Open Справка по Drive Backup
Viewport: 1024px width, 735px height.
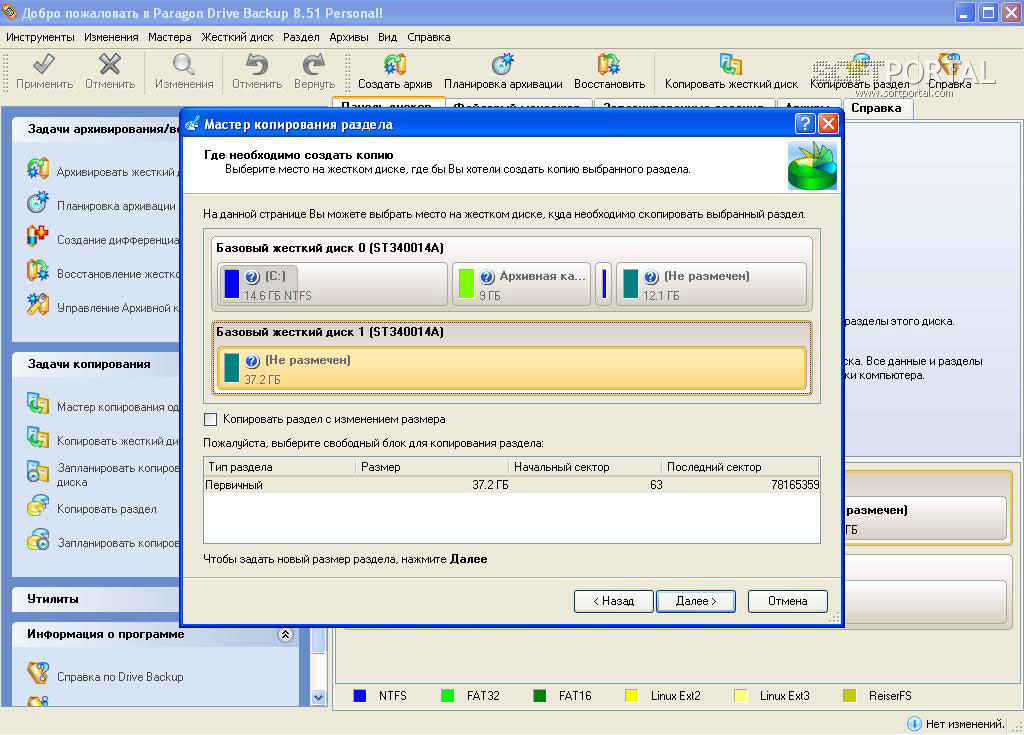[106, 676]
